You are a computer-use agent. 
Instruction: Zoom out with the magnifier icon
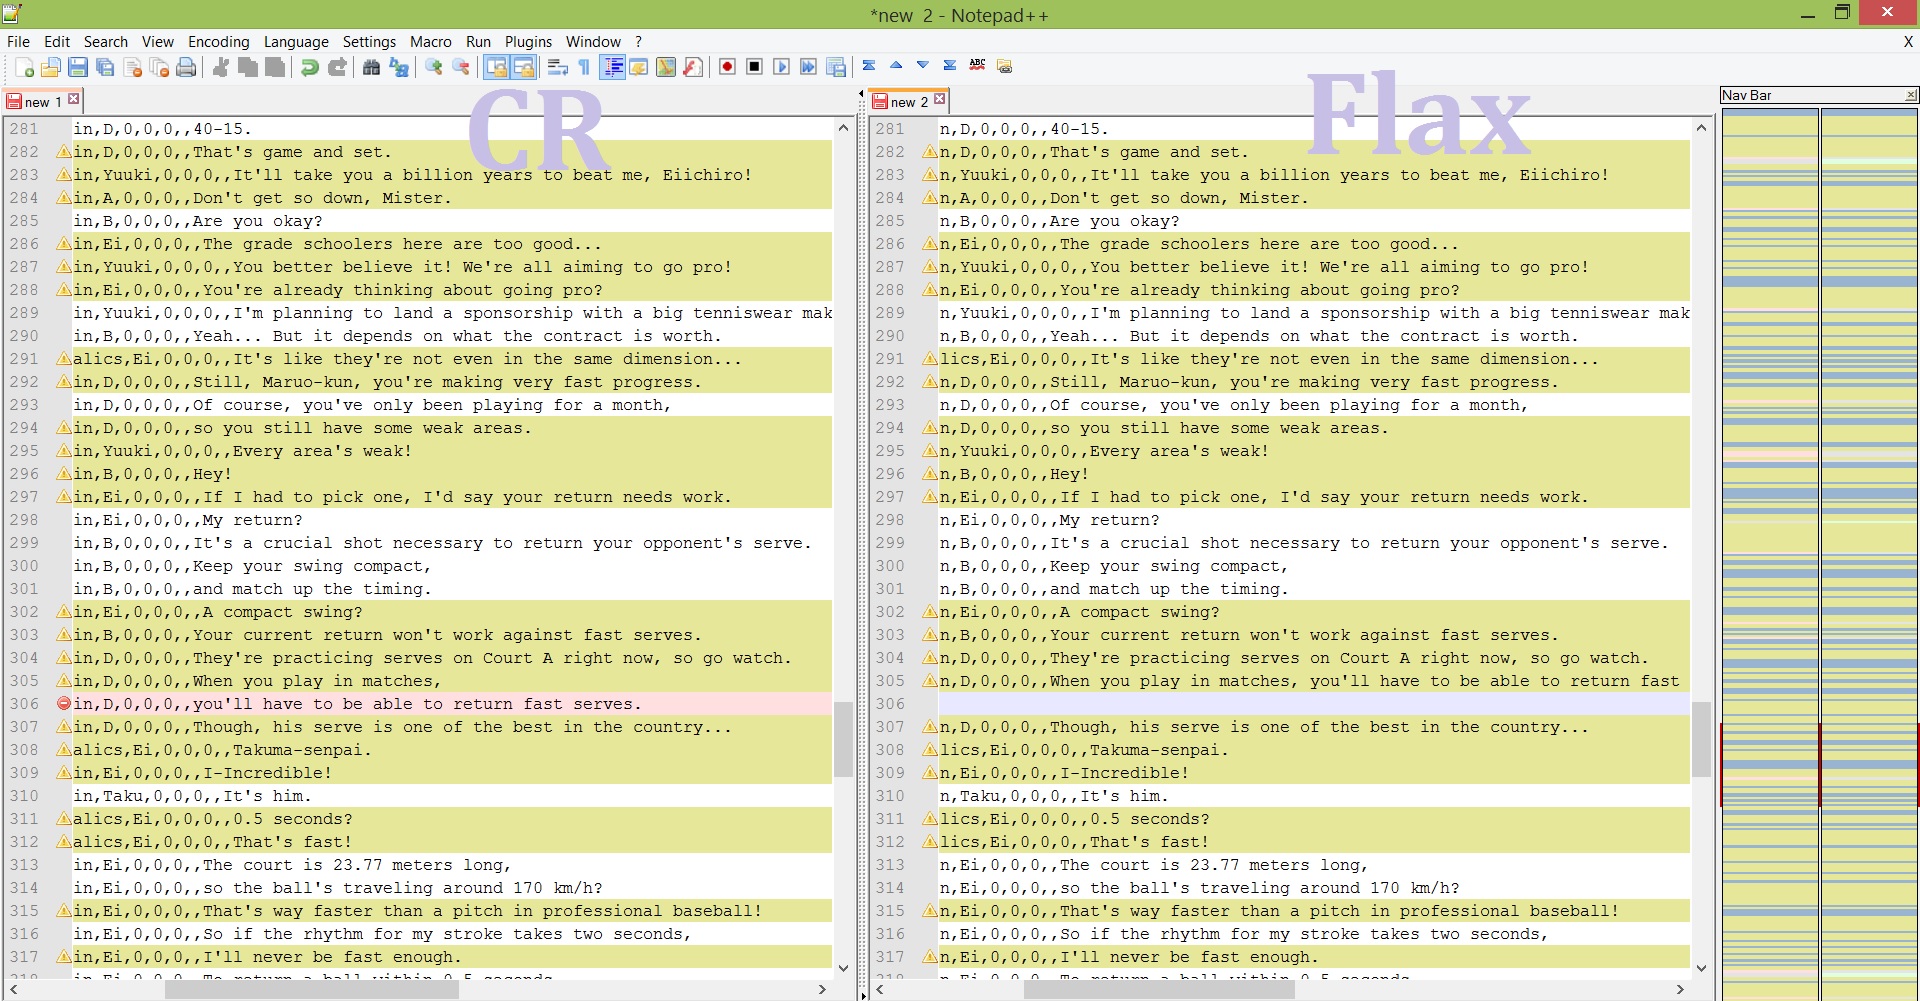pos(461,67)
